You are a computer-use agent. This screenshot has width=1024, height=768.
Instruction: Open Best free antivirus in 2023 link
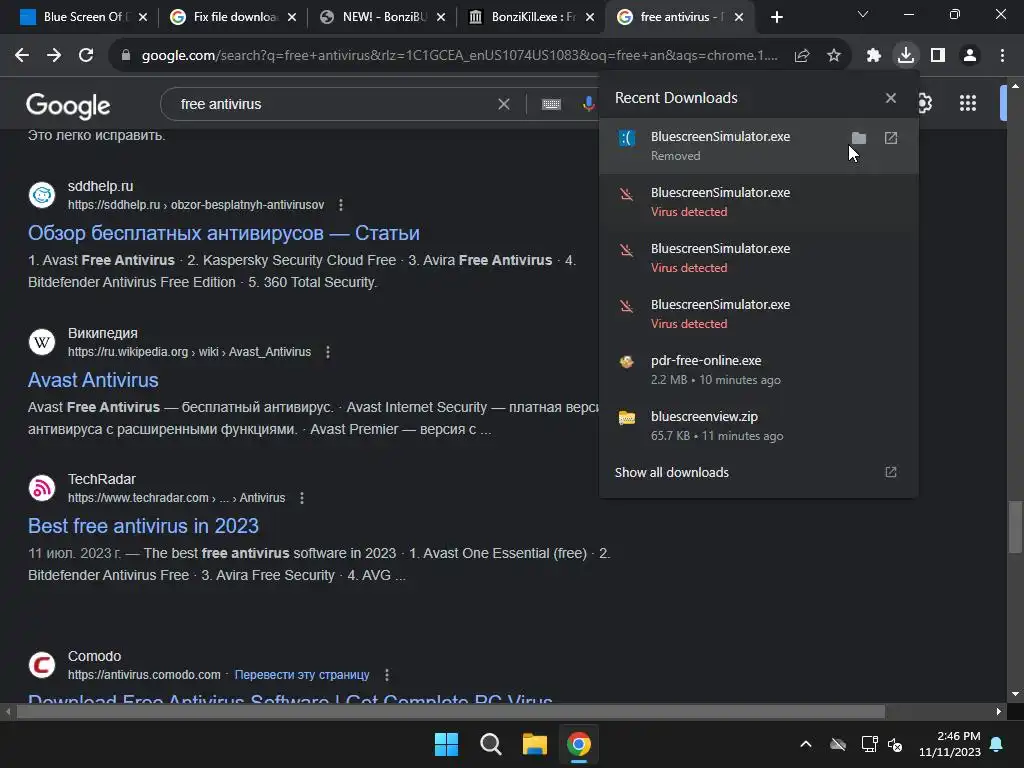tap(143, 526)
